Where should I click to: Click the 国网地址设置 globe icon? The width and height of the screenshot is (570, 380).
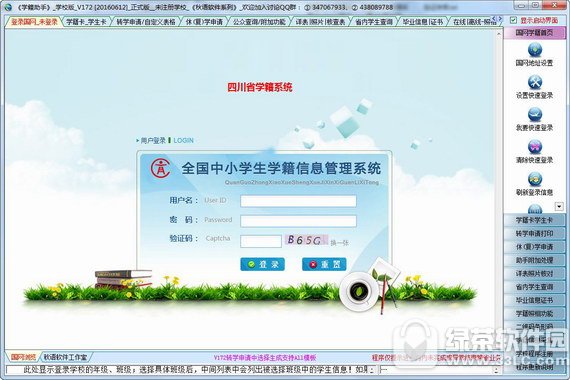pos(535,50)
